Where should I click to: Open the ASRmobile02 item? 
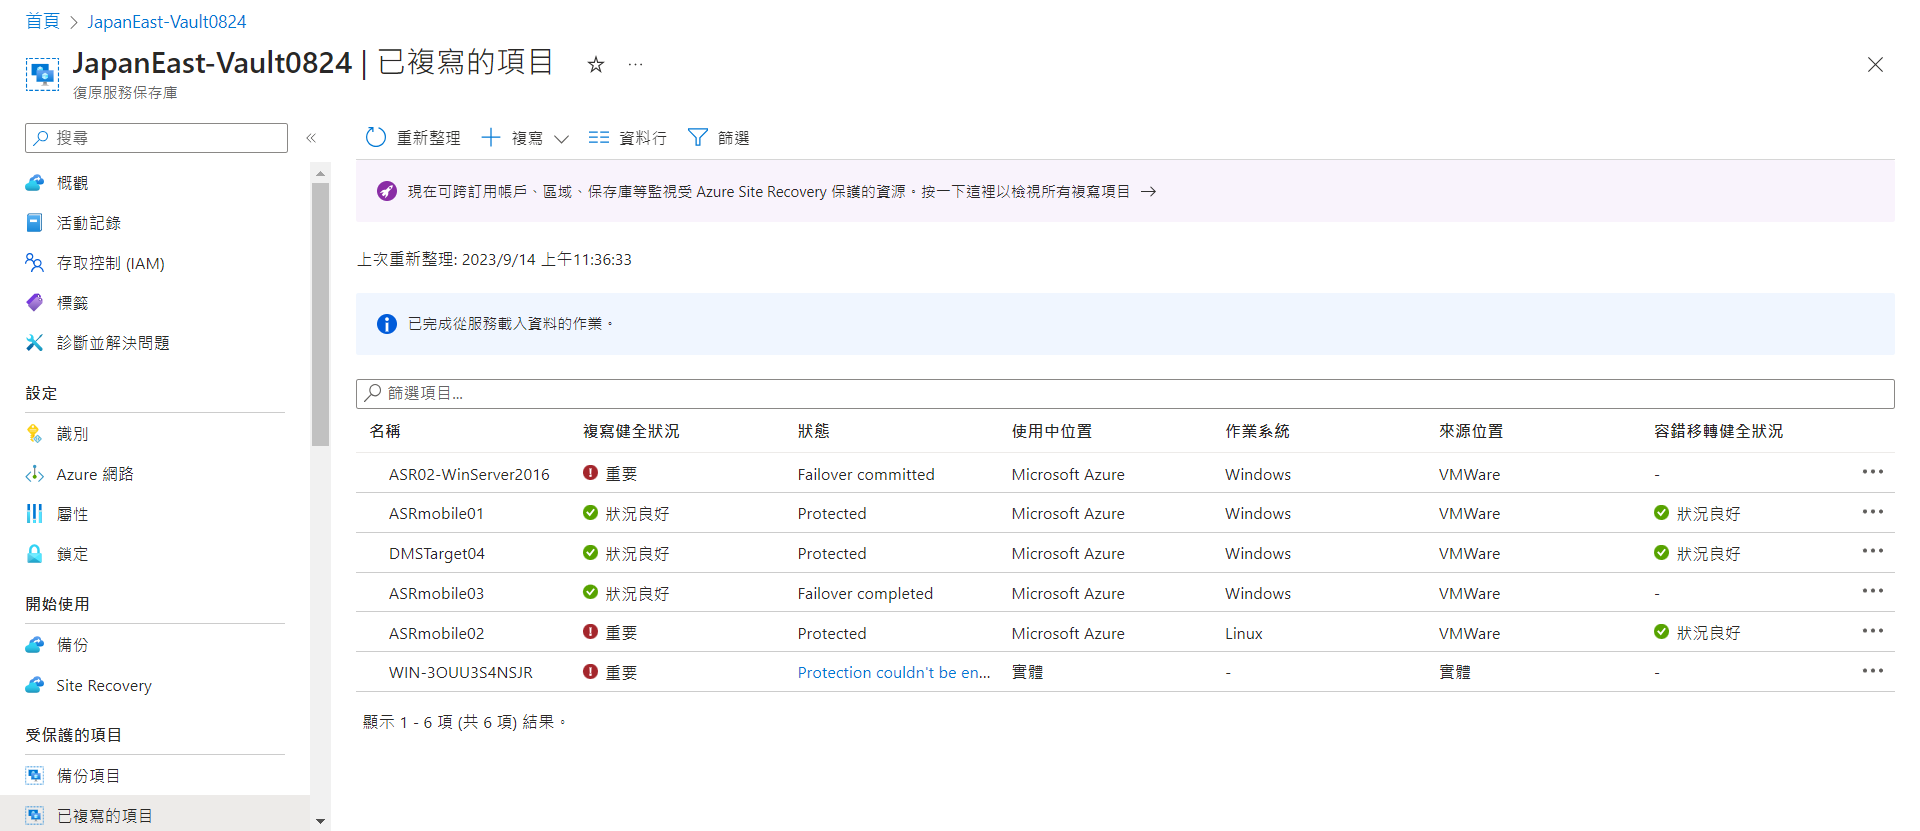tap(436, 633)
